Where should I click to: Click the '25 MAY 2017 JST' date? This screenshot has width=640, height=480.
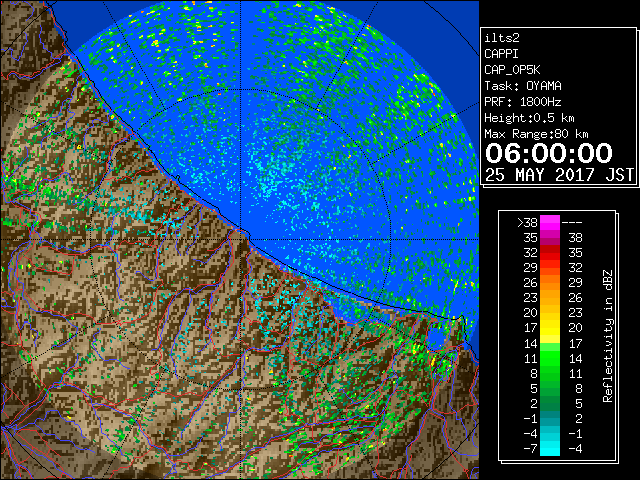(559, 175)
